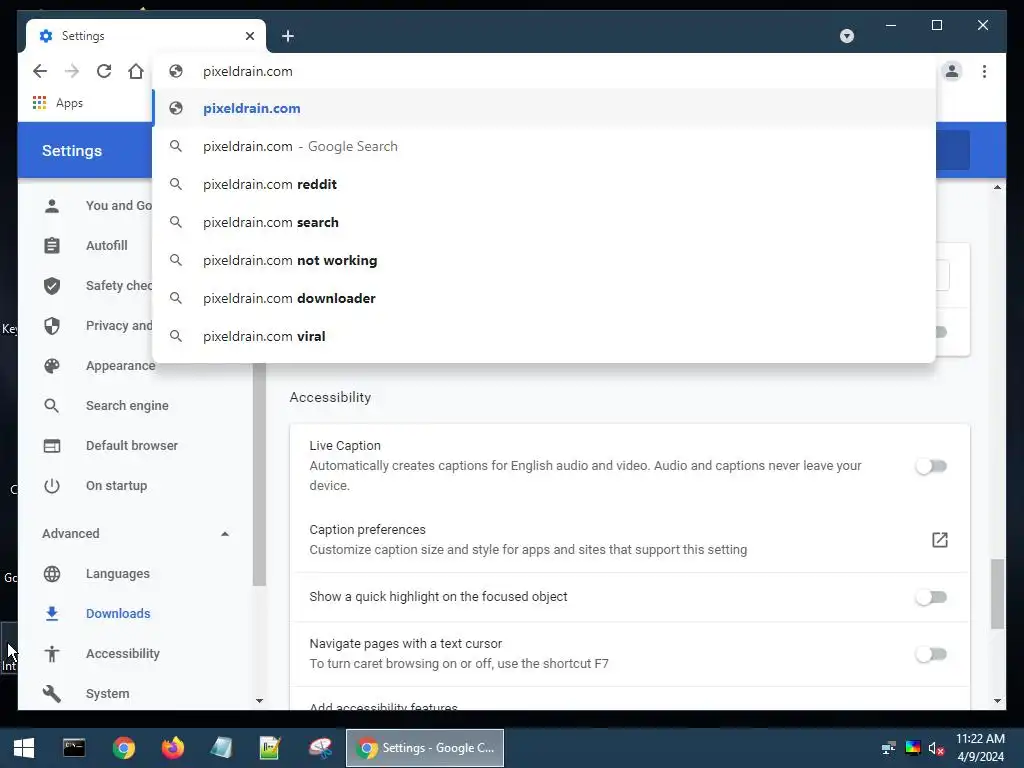Viewport: 1024px width, 768px height.
Task: Open Privacy and security shield icon
Action: click(x=52, y=325)
